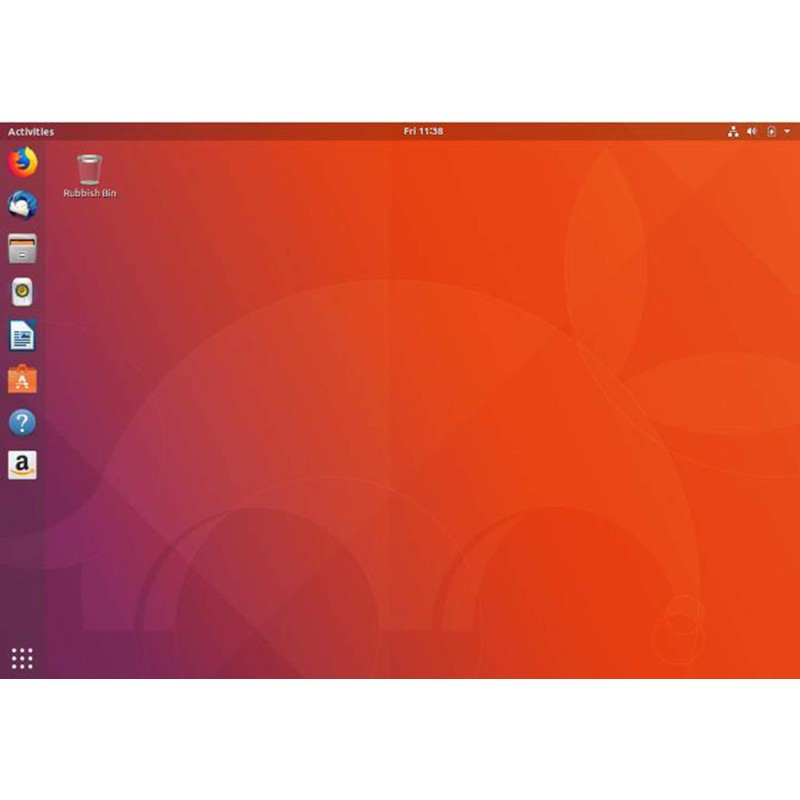Open the Help question mark icon
The height and width of the screenshot is (800, 800).
point(22,422)
